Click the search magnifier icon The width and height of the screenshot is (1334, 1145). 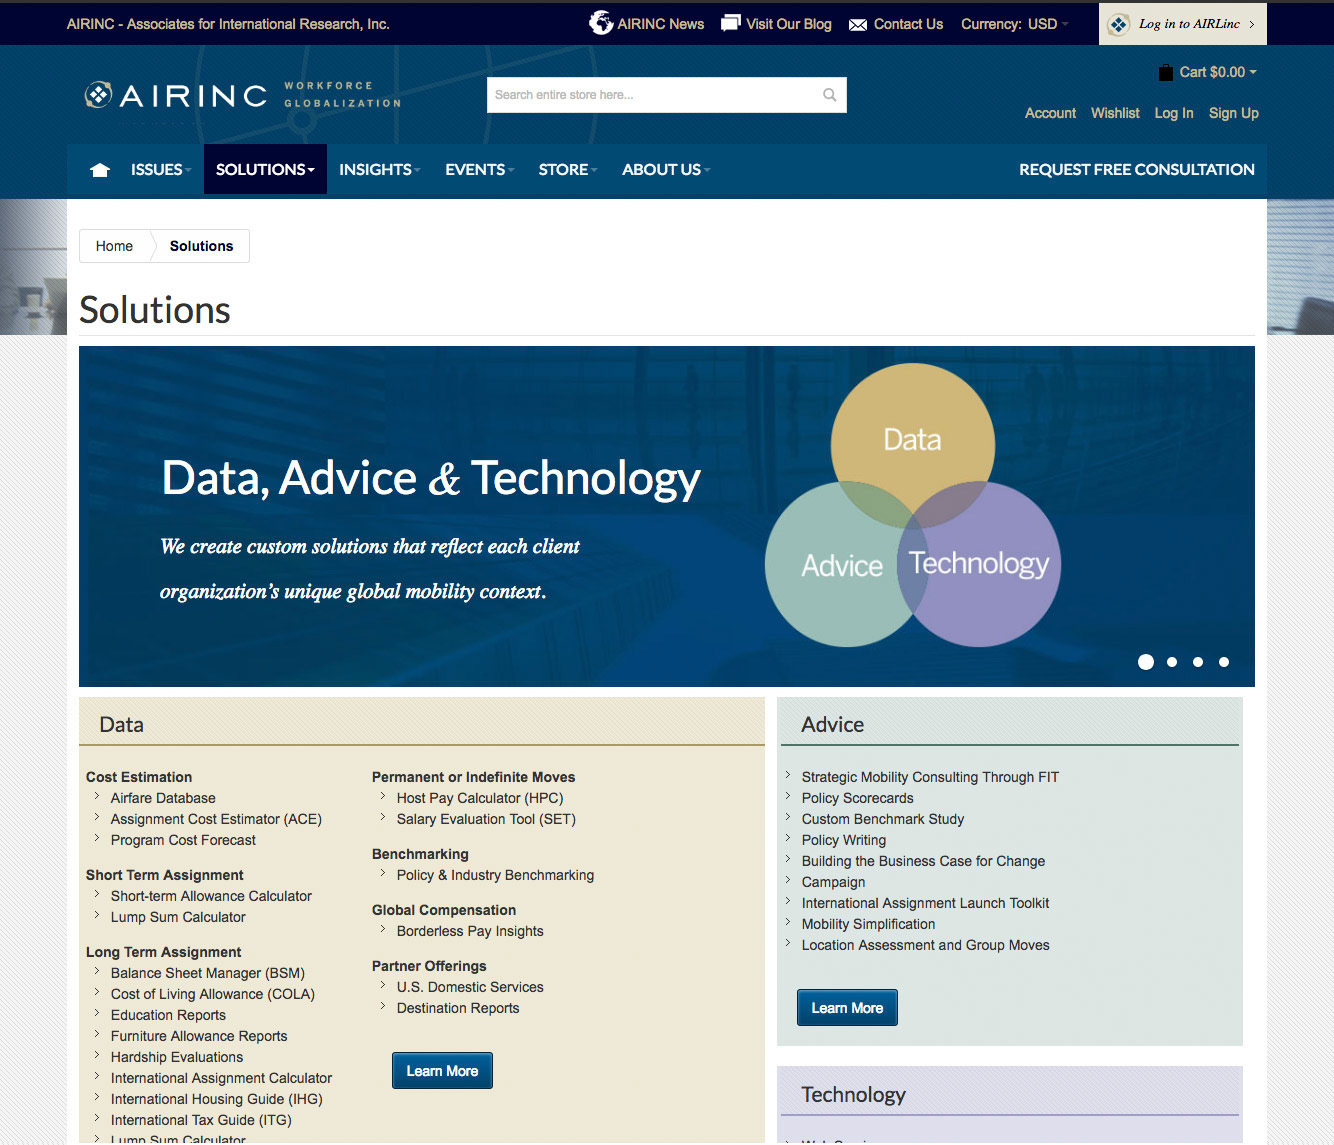829,95
